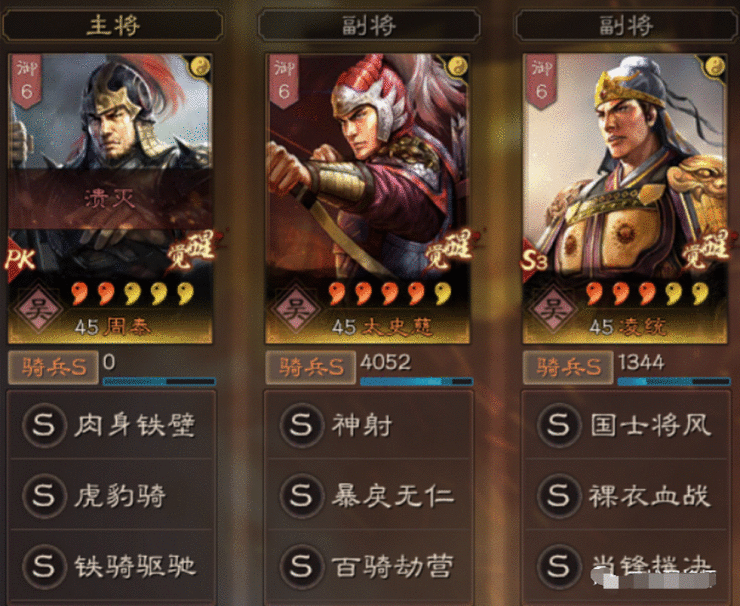The width and height of the screenshot is (740, 606).
Task: Click 太史慈's troop bar showing 4052
Action: pos(416,381)
